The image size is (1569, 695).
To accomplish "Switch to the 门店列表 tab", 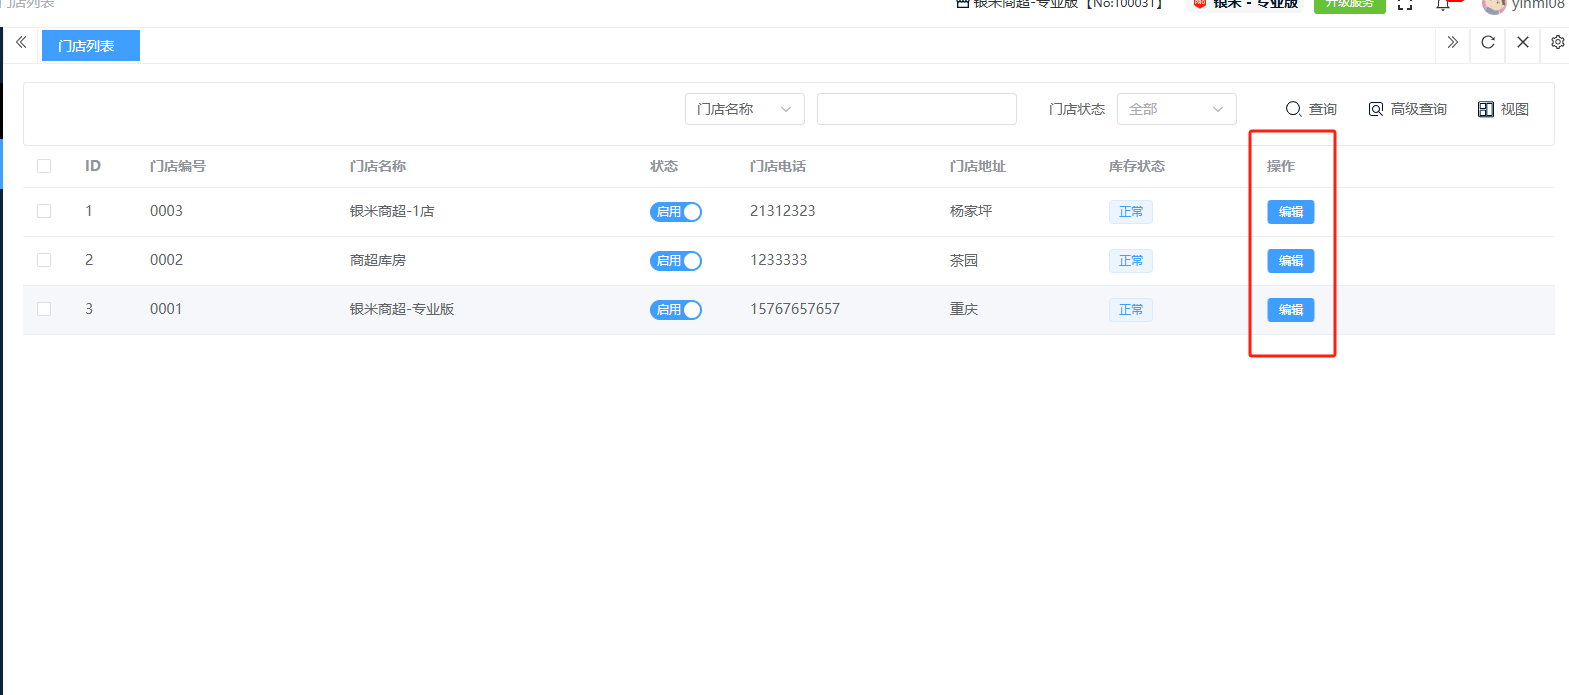I will click(x=90, y=46).
